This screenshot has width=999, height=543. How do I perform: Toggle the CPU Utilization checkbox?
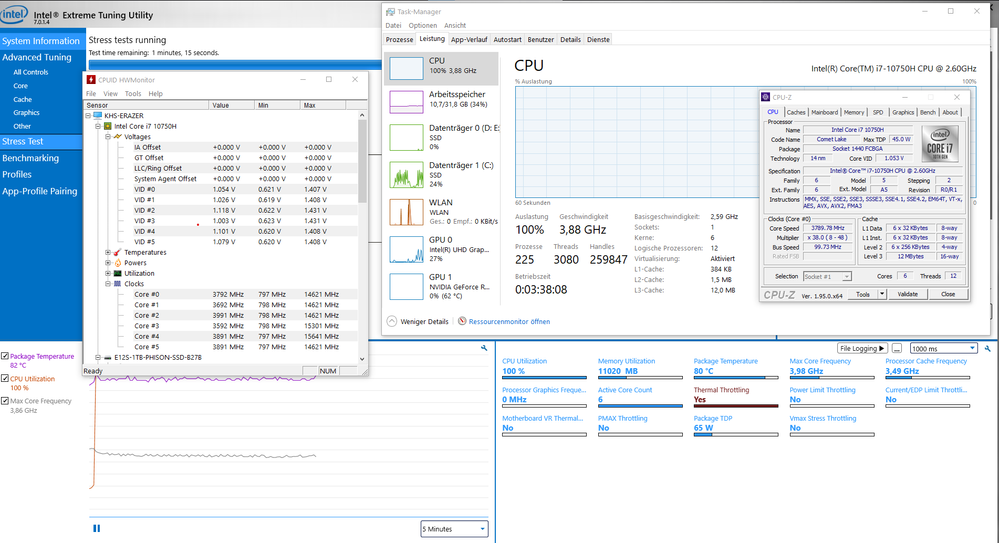[6, 379]
